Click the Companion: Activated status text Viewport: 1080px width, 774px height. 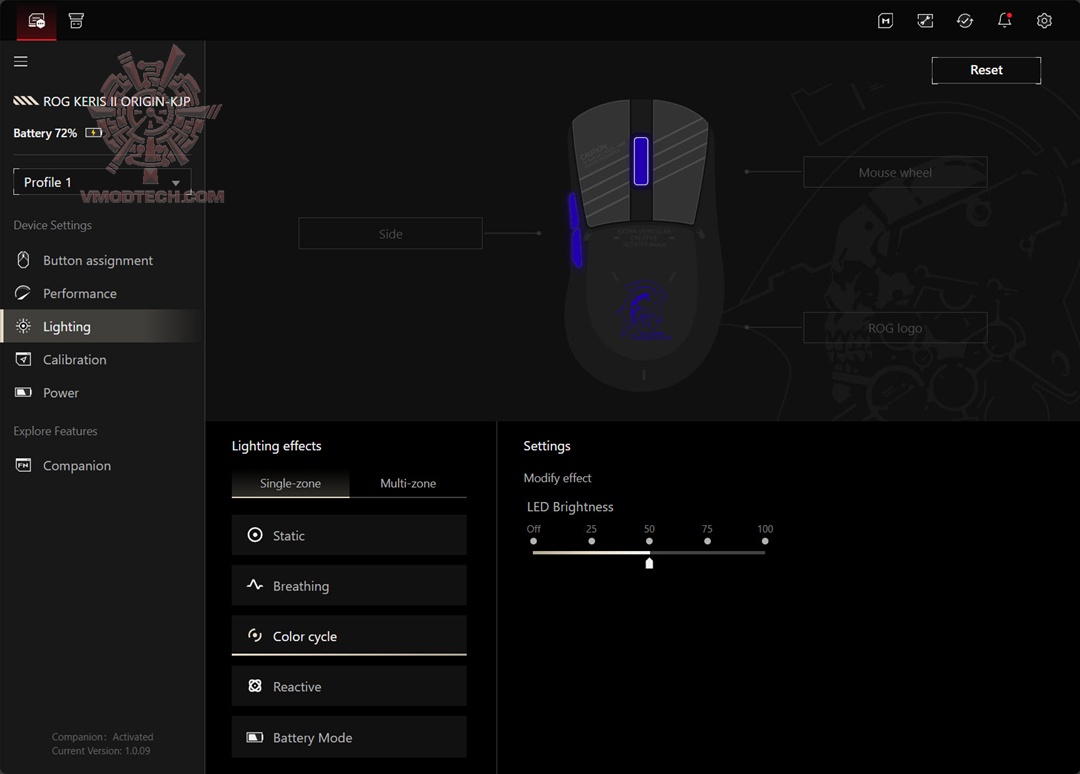(102, 737)
